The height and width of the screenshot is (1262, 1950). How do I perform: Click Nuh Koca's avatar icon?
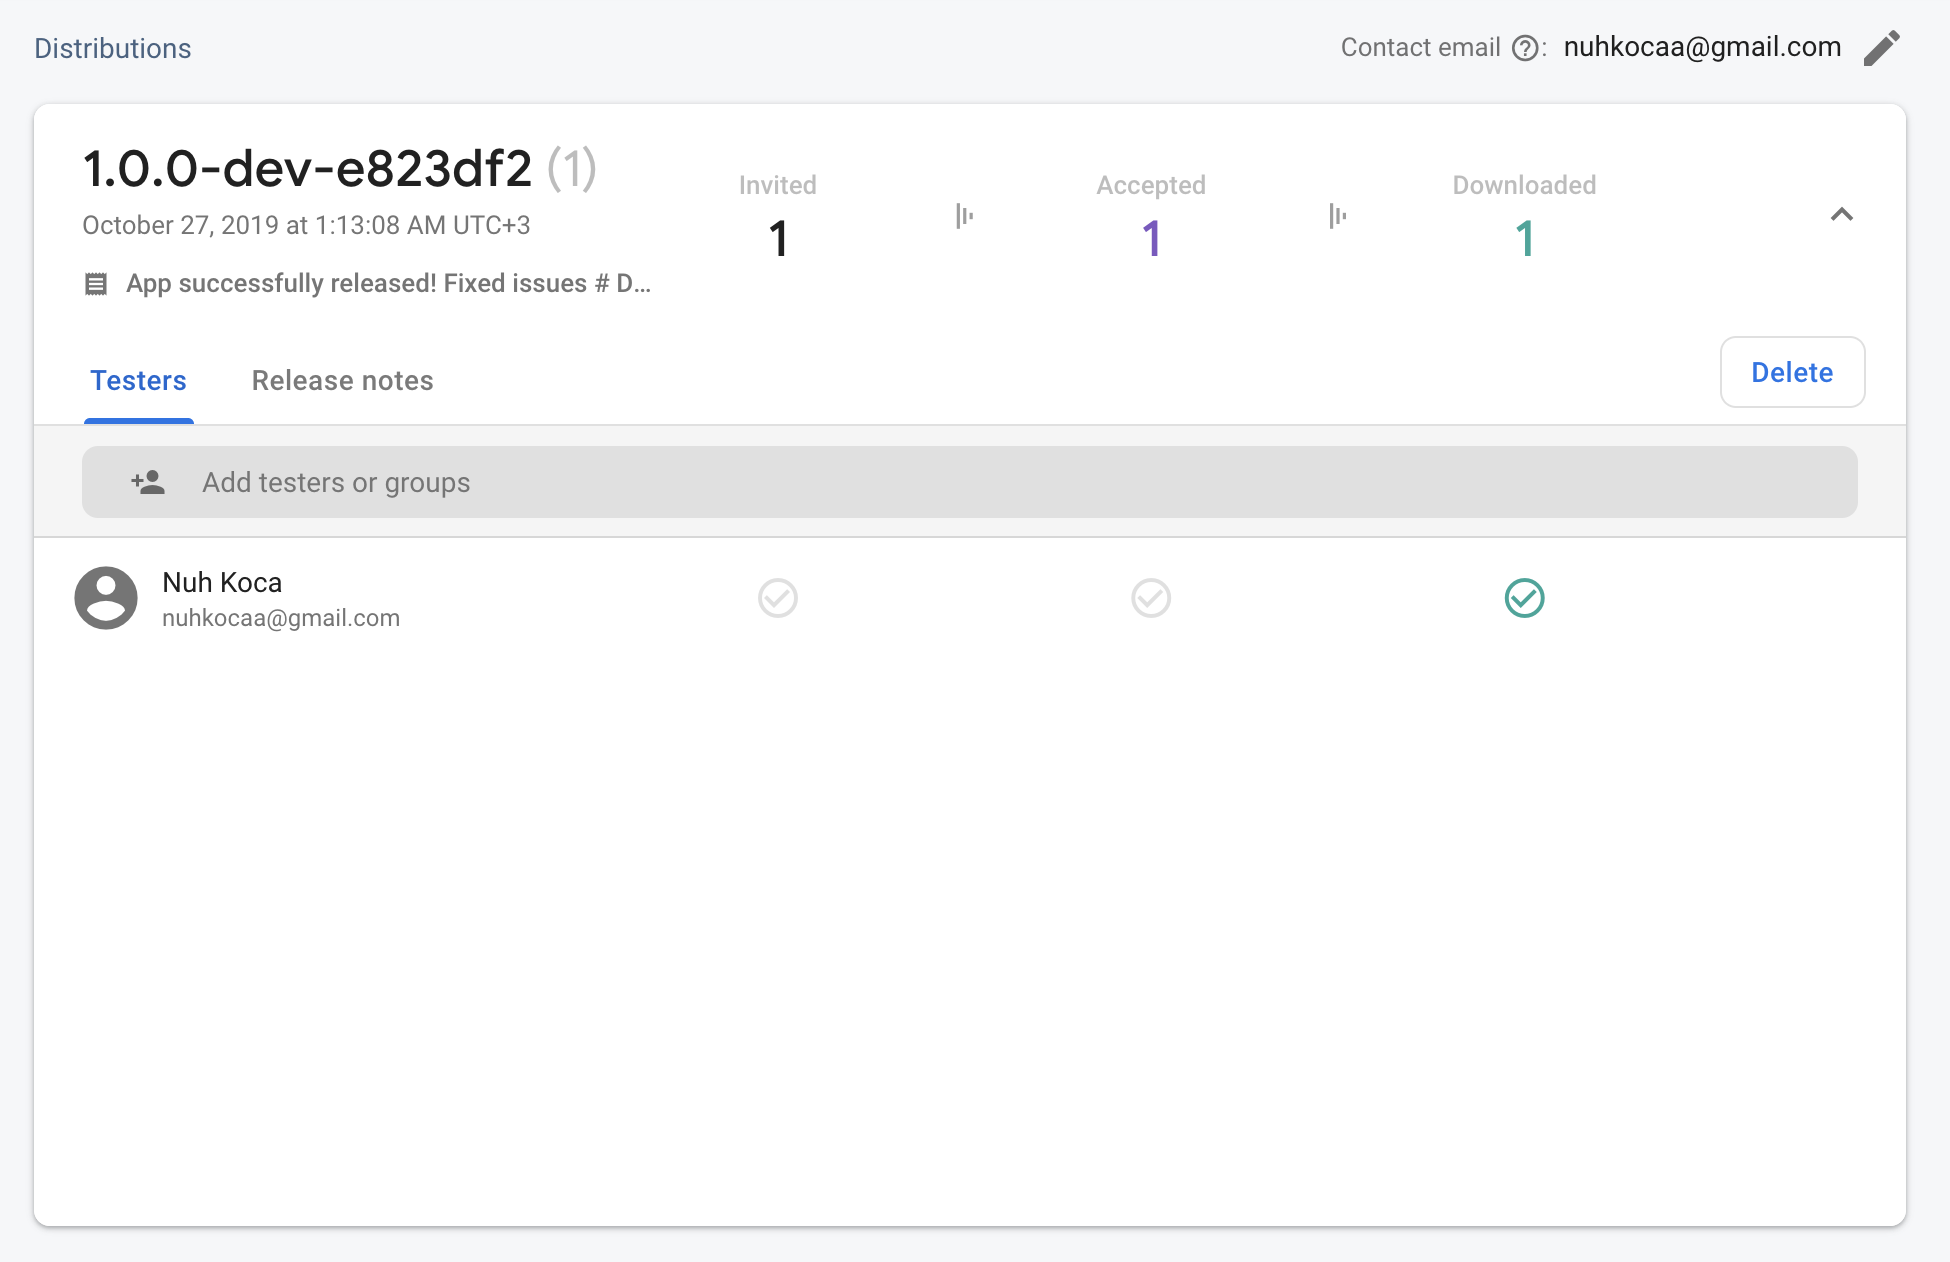(106, 598)
